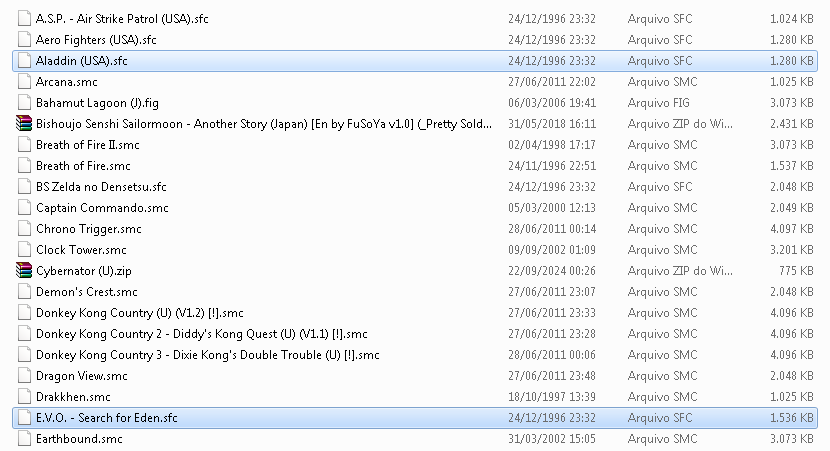830x451 pixels.
Task: Click the file icon of Drakkhen.smc
Action: point(24,396)
